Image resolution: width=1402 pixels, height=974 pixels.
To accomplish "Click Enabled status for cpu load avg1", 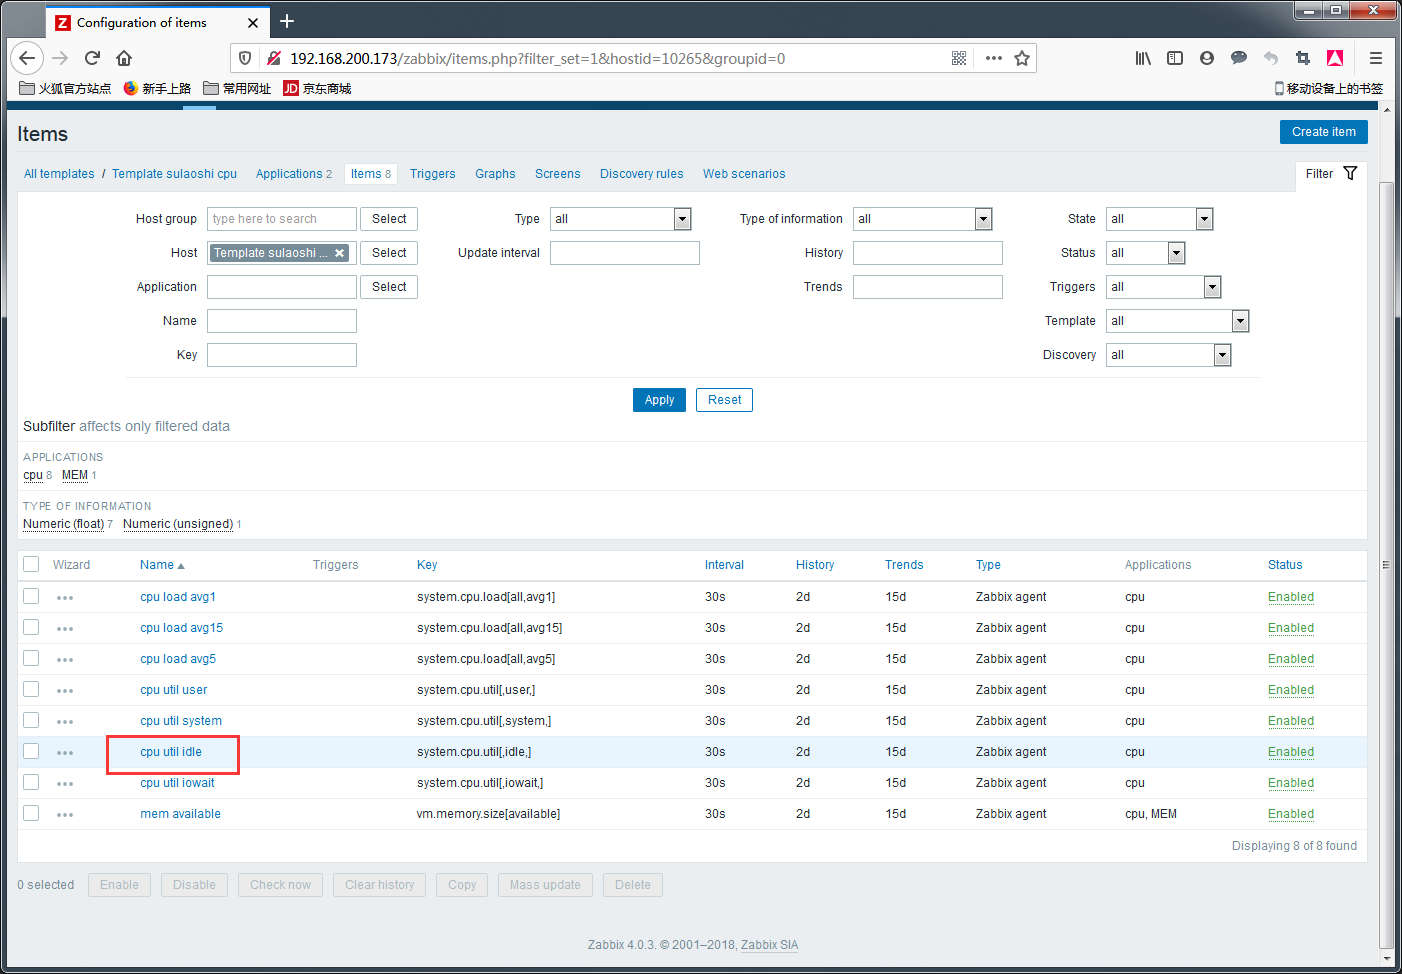I will (x=1291, y=597).
